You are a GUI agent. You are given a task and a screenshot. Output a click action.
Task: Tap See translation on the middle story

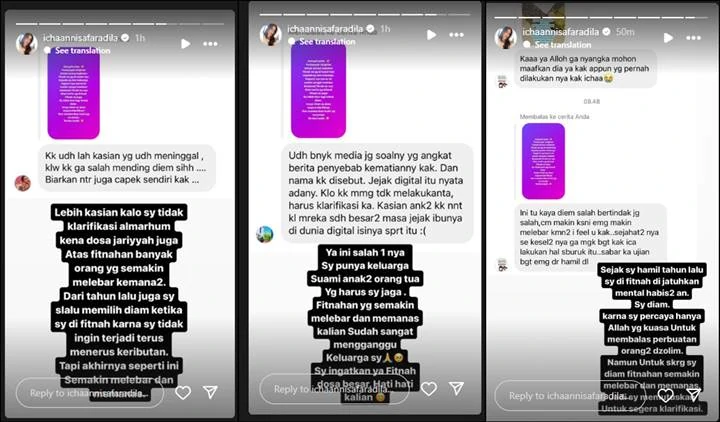(x=327, y=42)
